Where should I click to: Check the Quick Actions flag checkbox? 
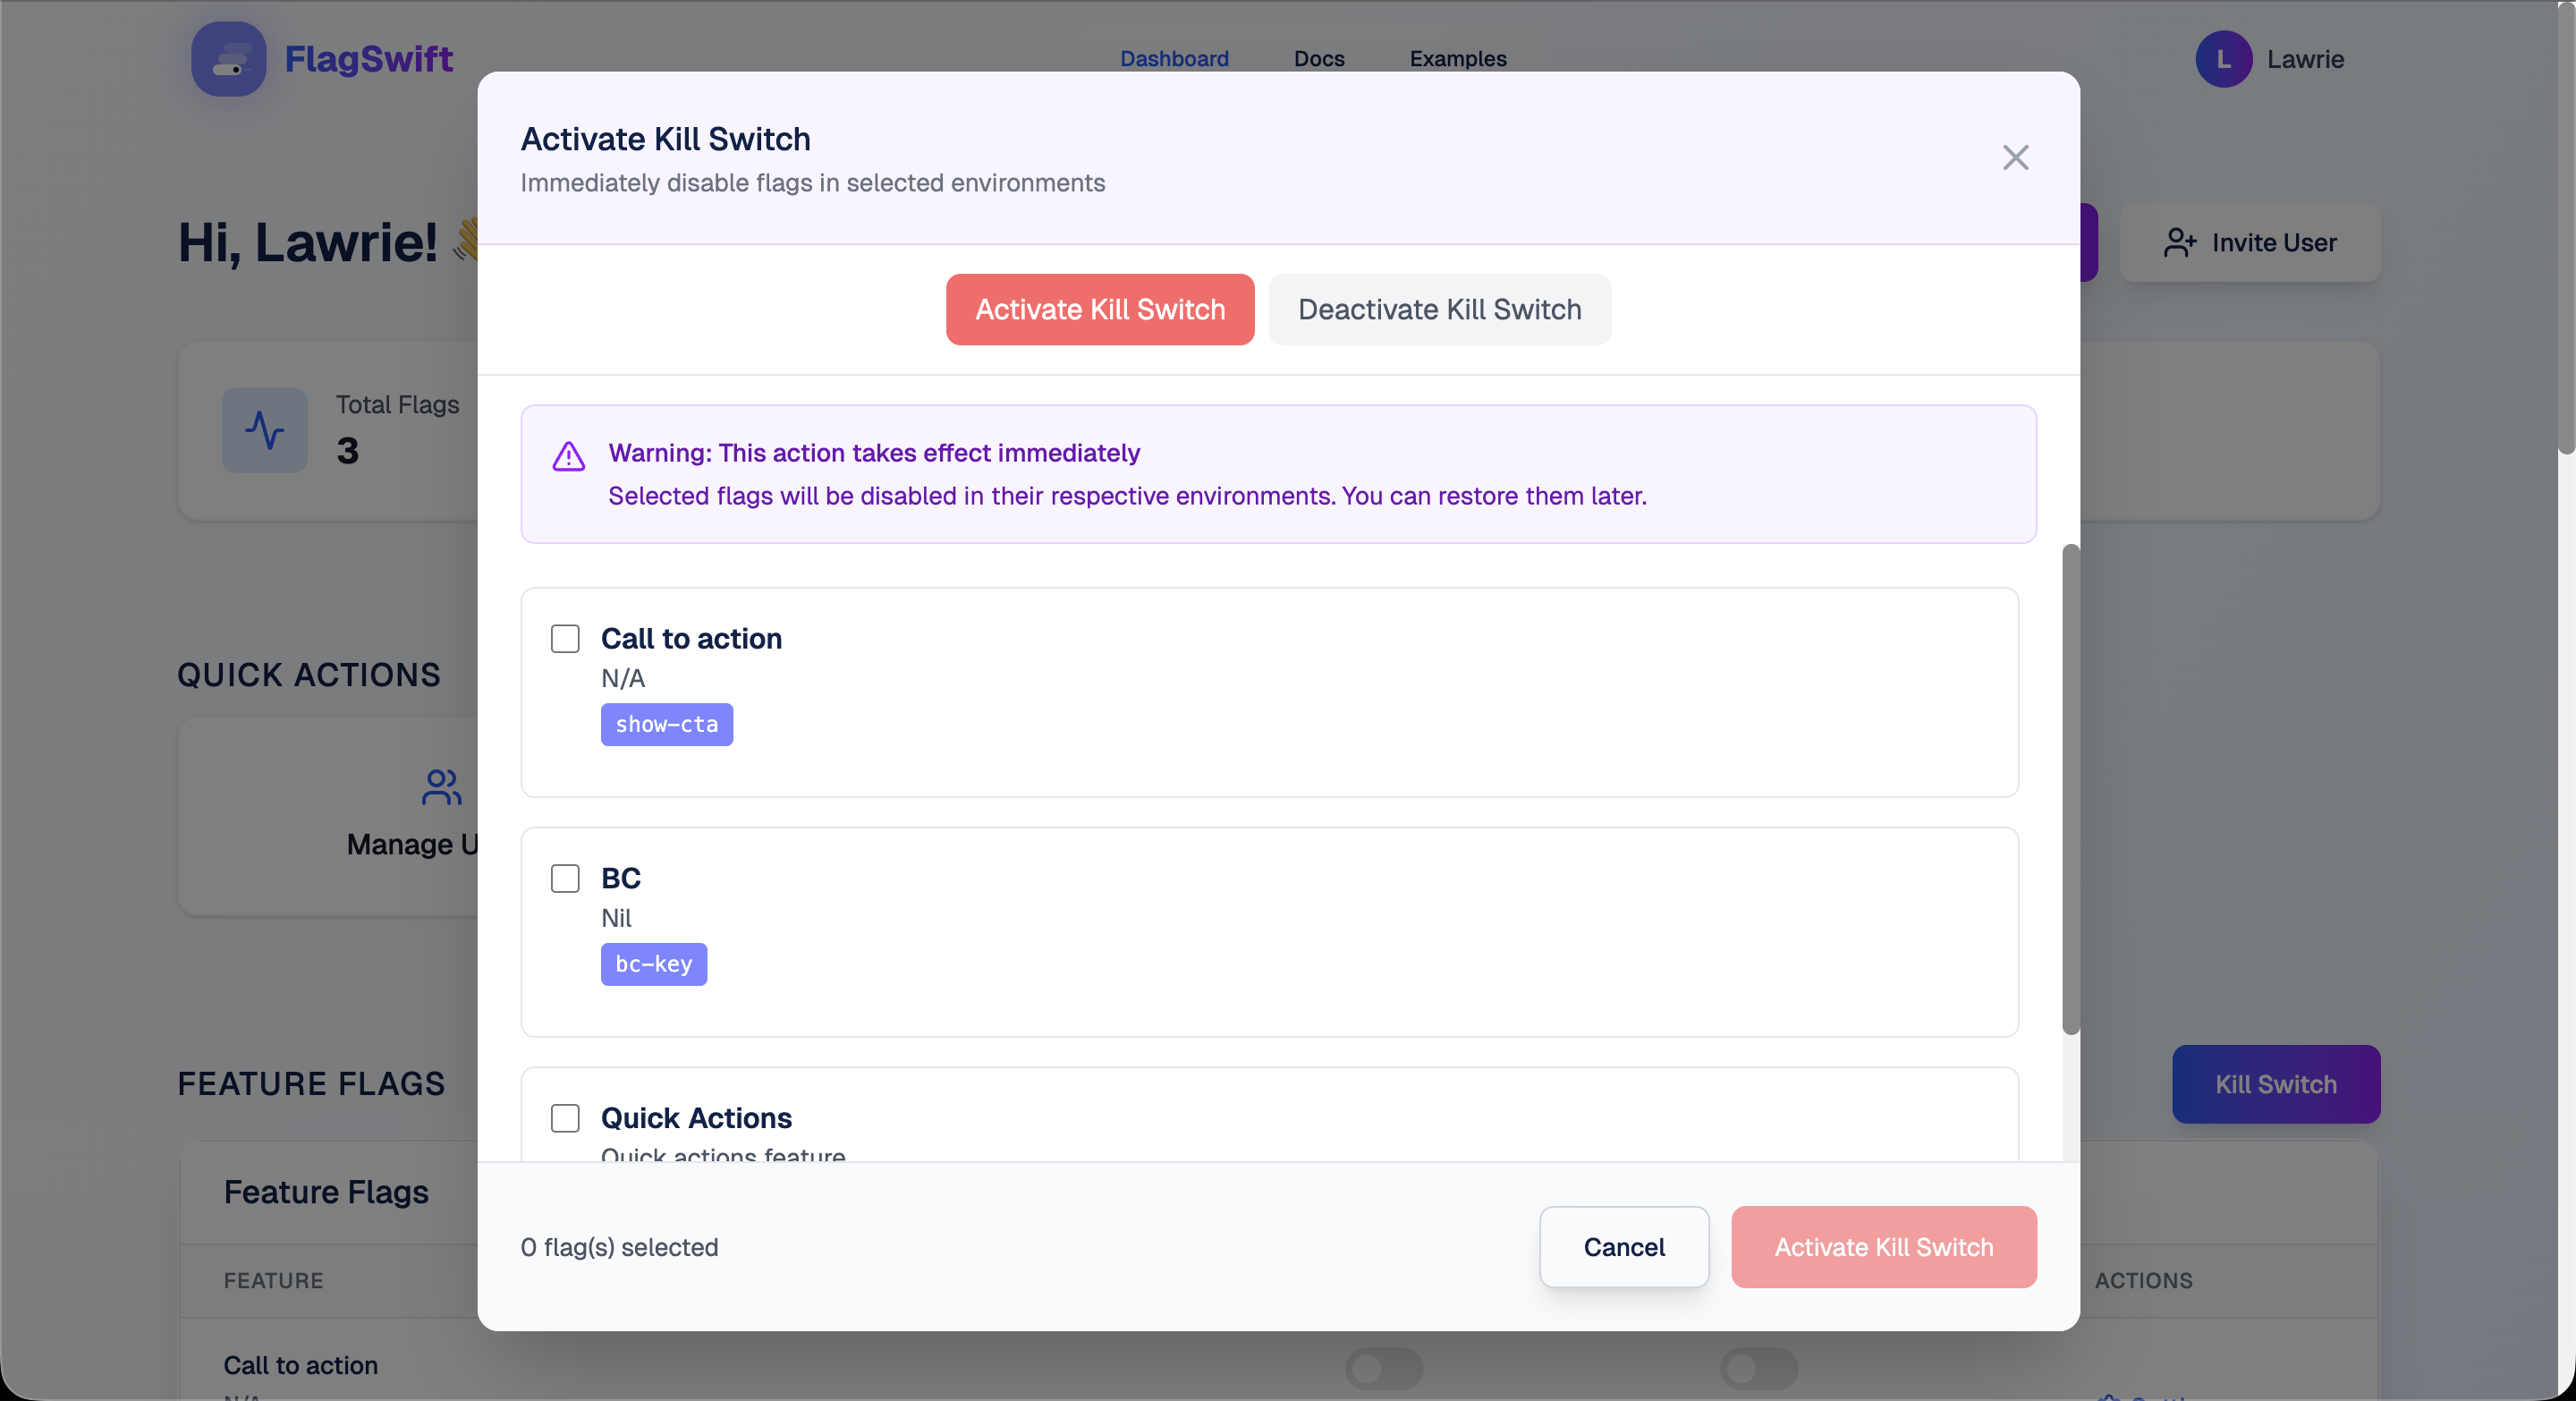click(565, 1118)
